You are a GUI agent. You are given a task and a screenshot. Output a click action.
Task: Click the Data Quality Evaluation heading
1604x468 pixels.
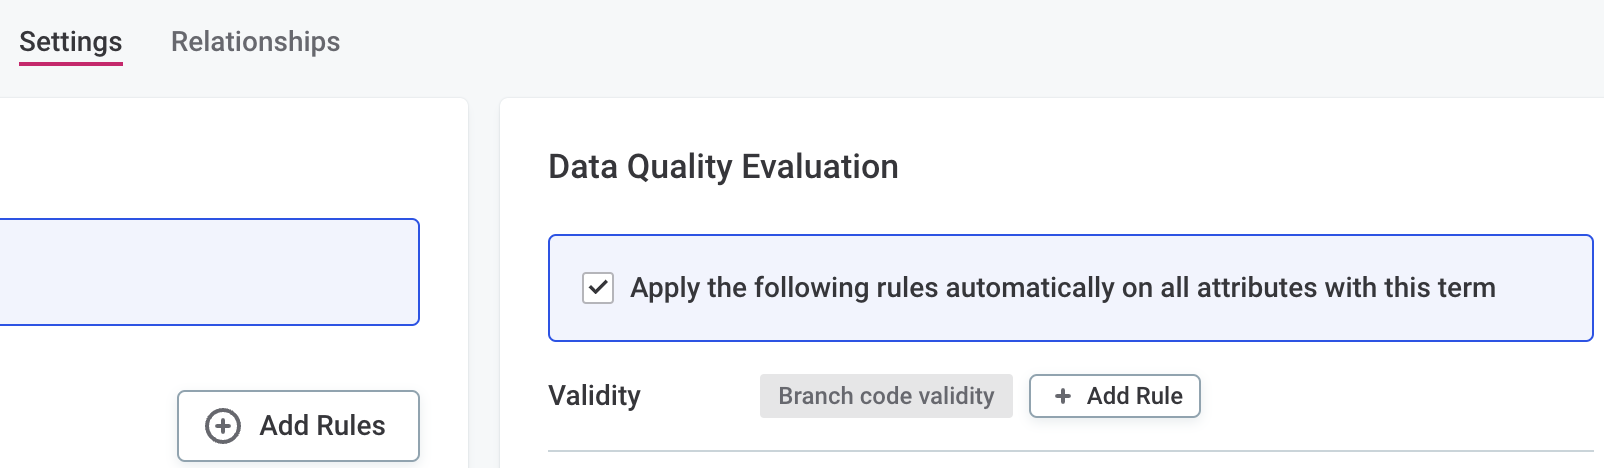coord(723,166)
